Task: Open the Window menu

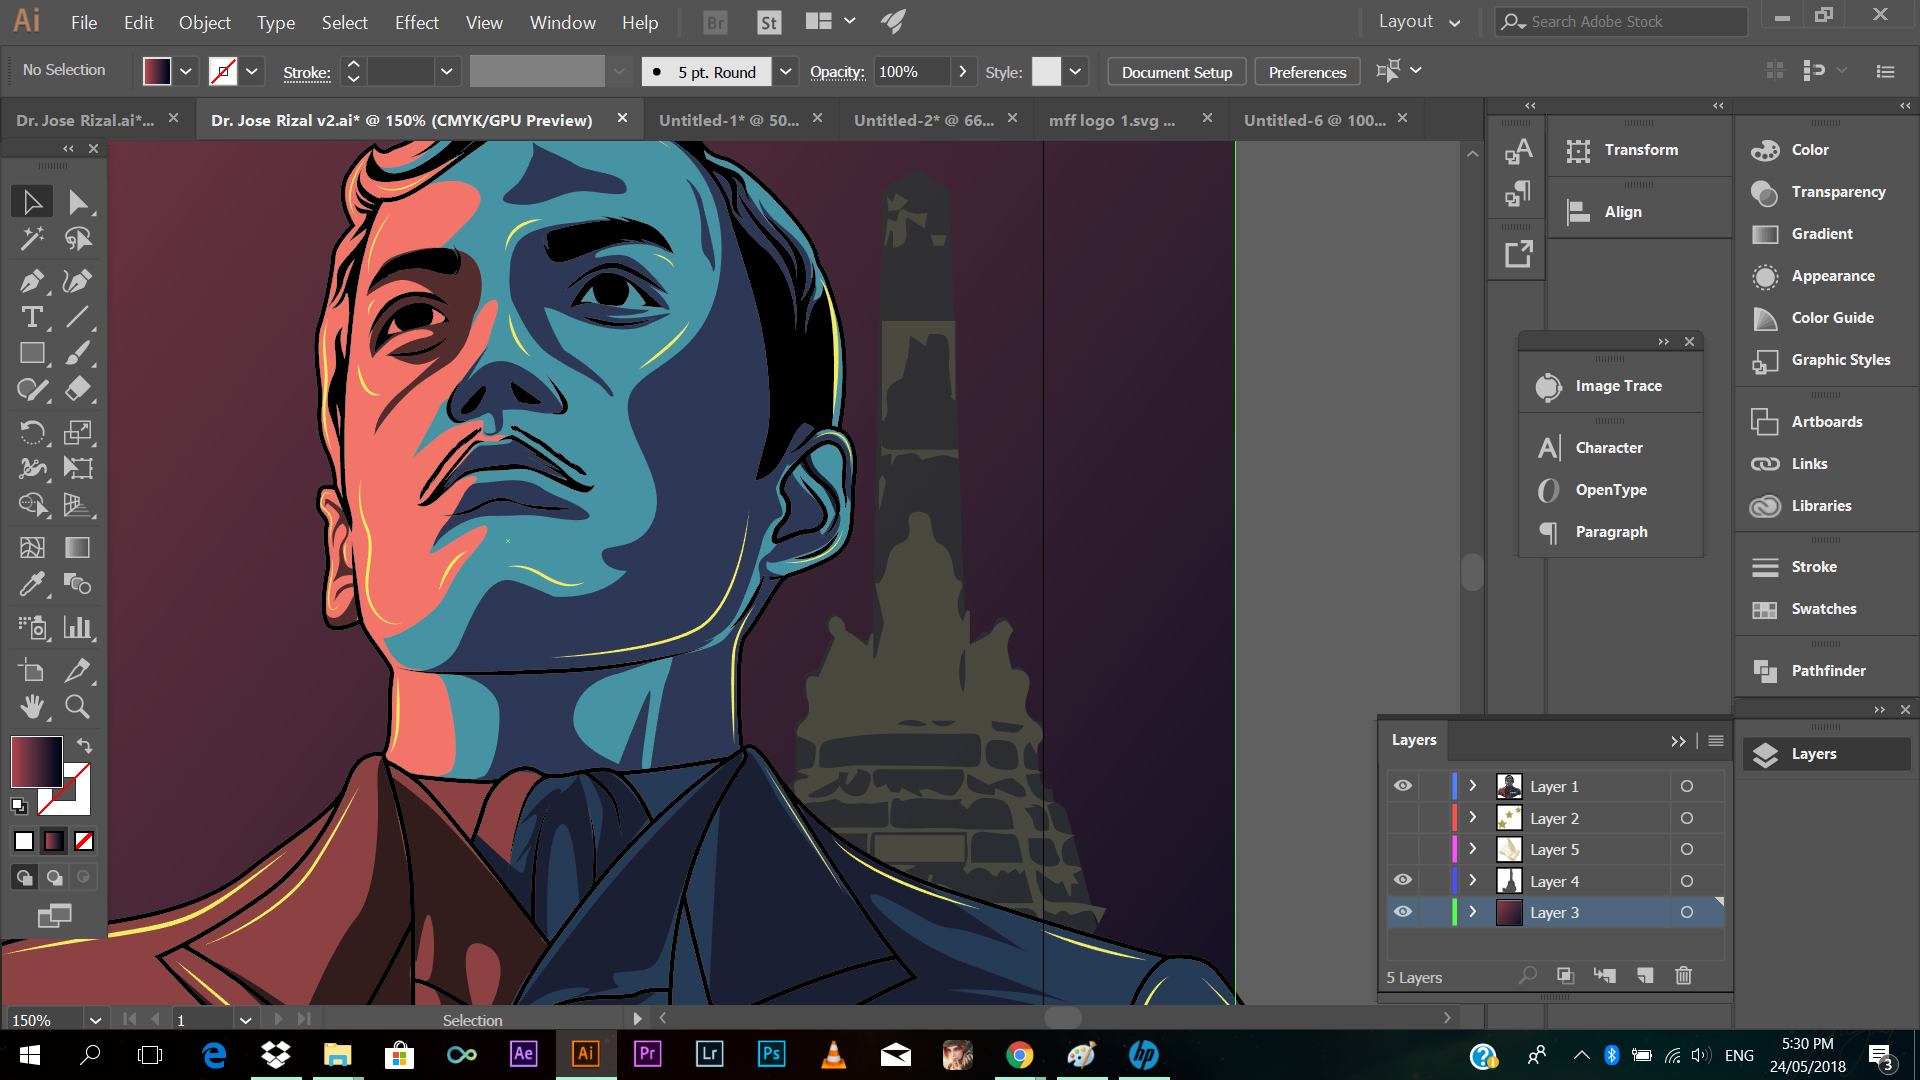Action: tap(562, 22)
